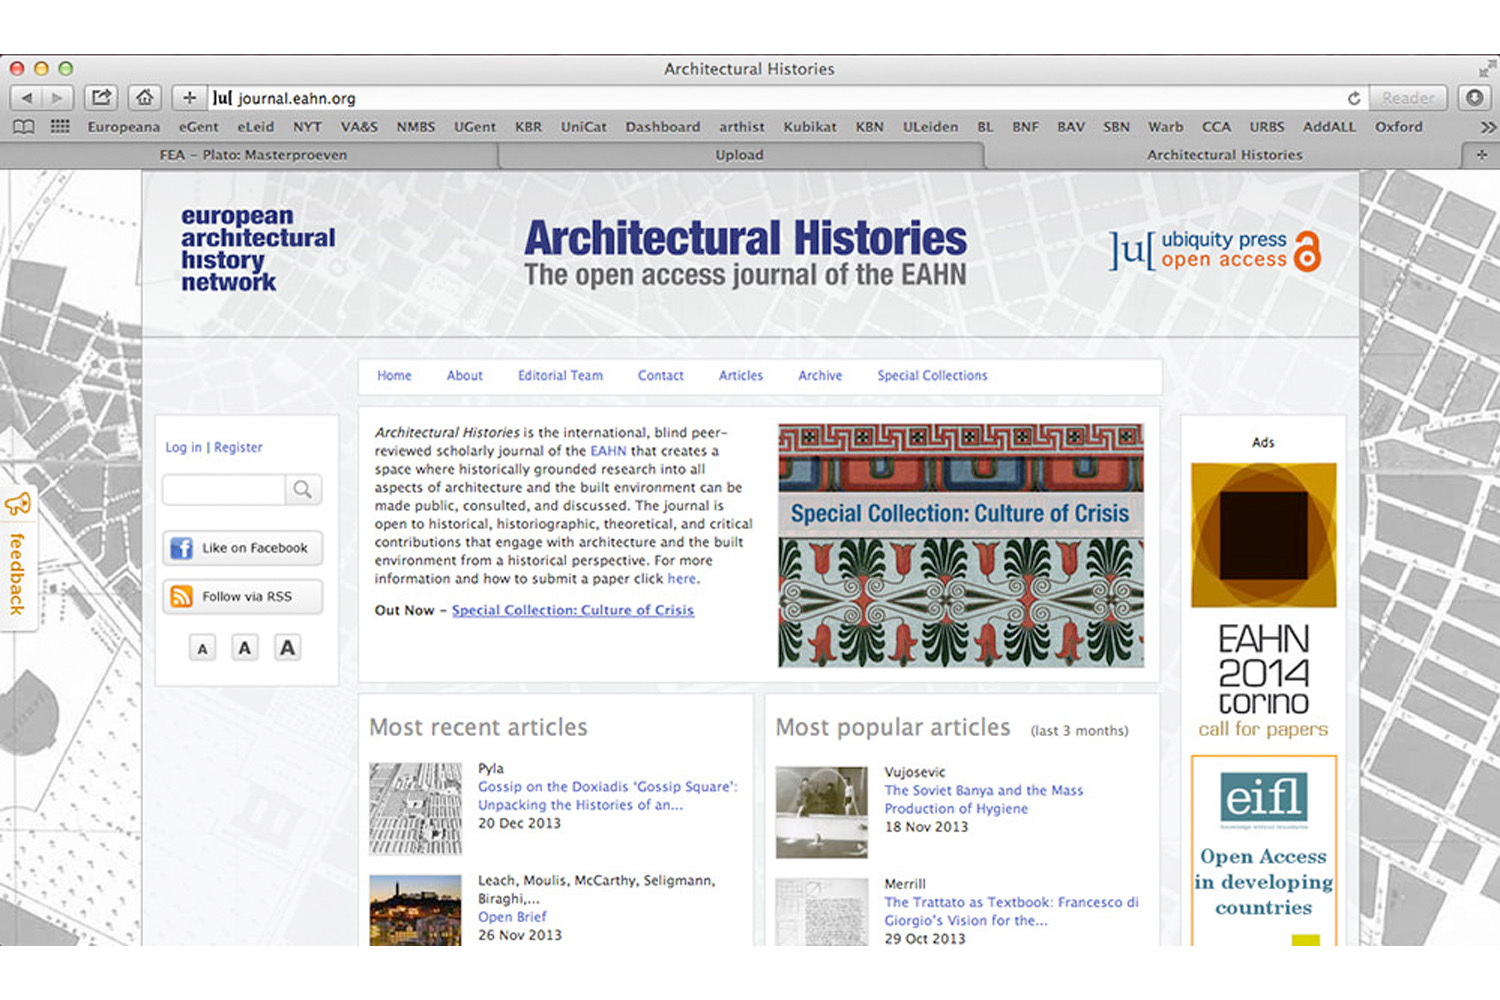
Task: Open the Downloads icon in toolbar
Action: [1474, 98]
